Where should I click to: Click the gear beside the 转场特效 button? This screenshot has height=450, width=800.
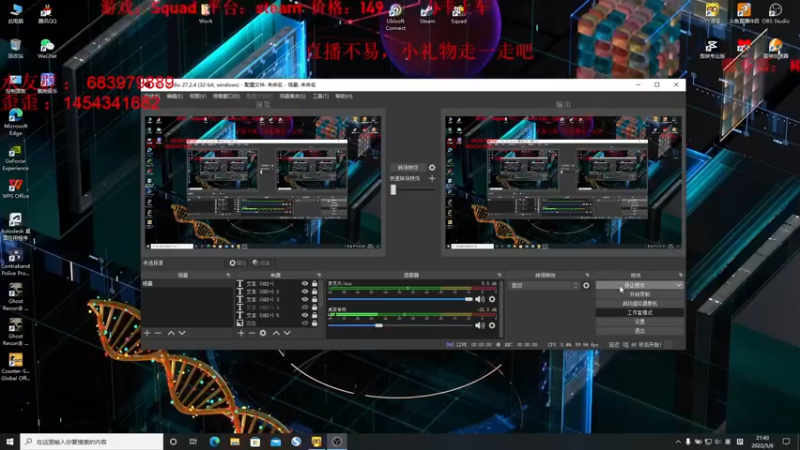(432, 167)
